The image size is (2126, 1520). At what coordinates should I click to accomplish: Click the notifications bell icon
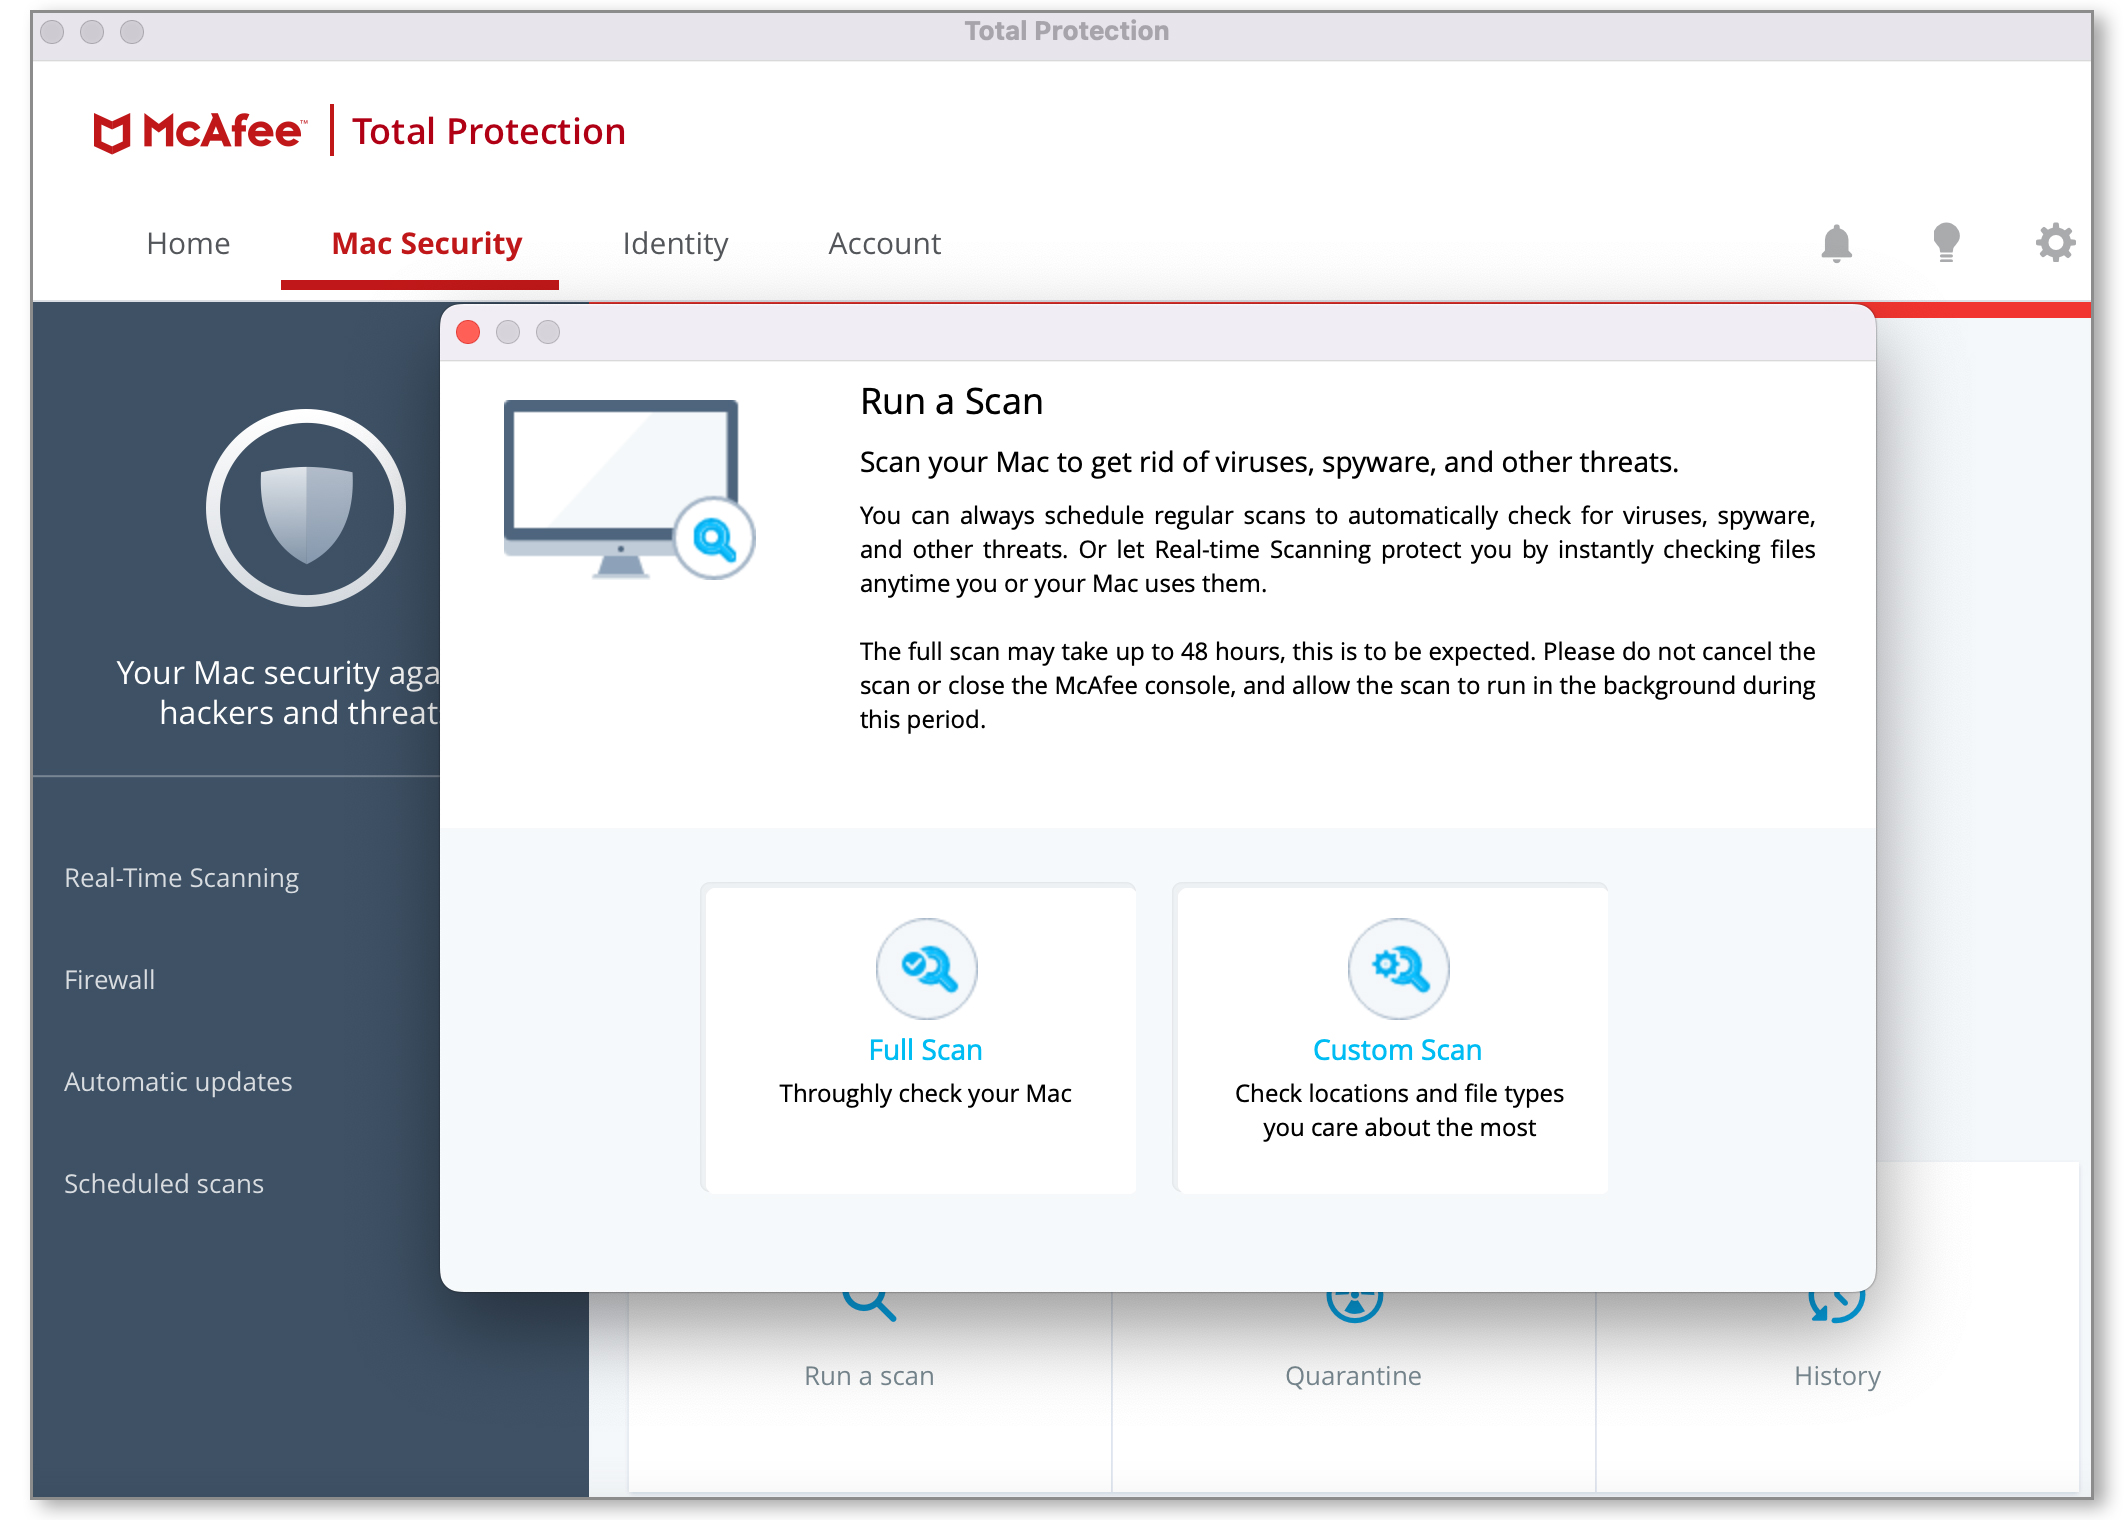(x=1836, y=243)
